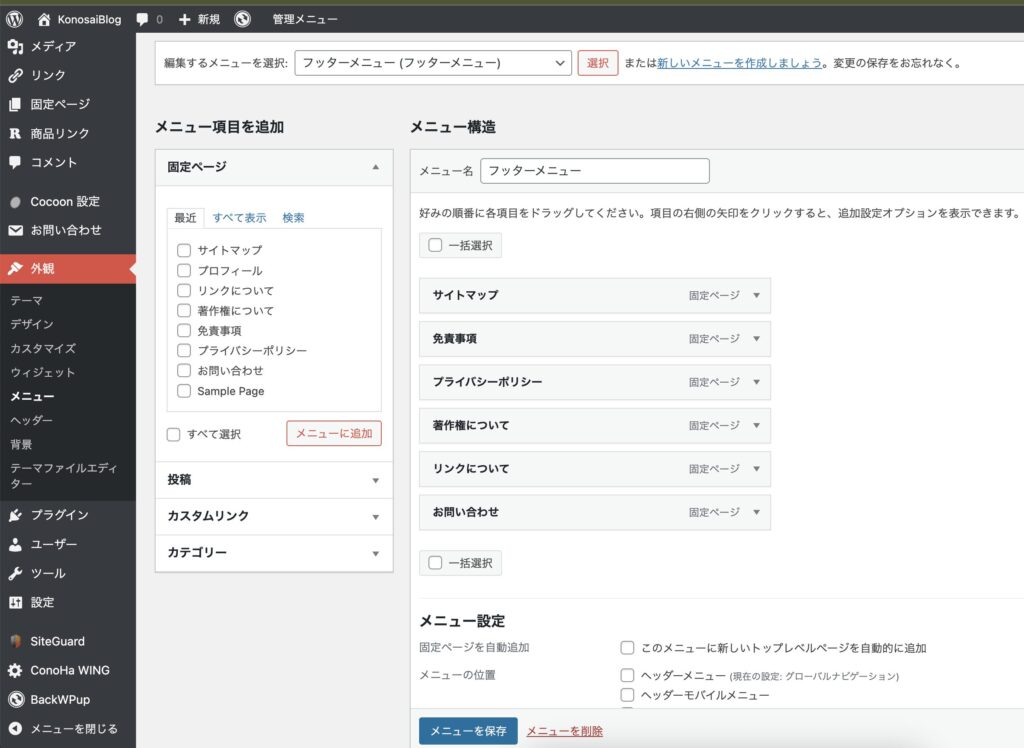
Task: Open the WordPress logo menu
Action: 14,20
